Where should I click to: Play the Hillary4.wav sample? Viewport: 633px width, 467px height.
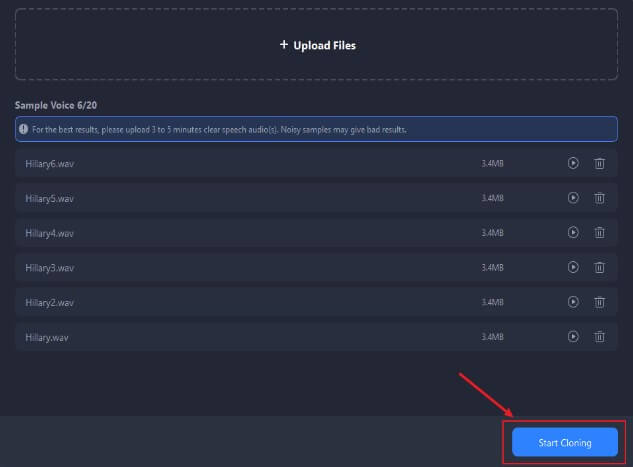573,232
